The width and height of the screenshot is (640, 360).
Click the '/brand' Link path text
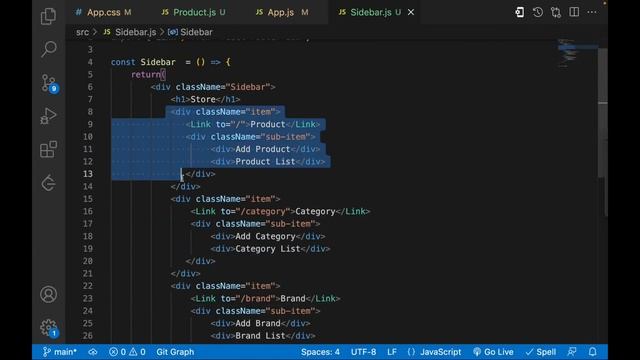coord(258,298)
